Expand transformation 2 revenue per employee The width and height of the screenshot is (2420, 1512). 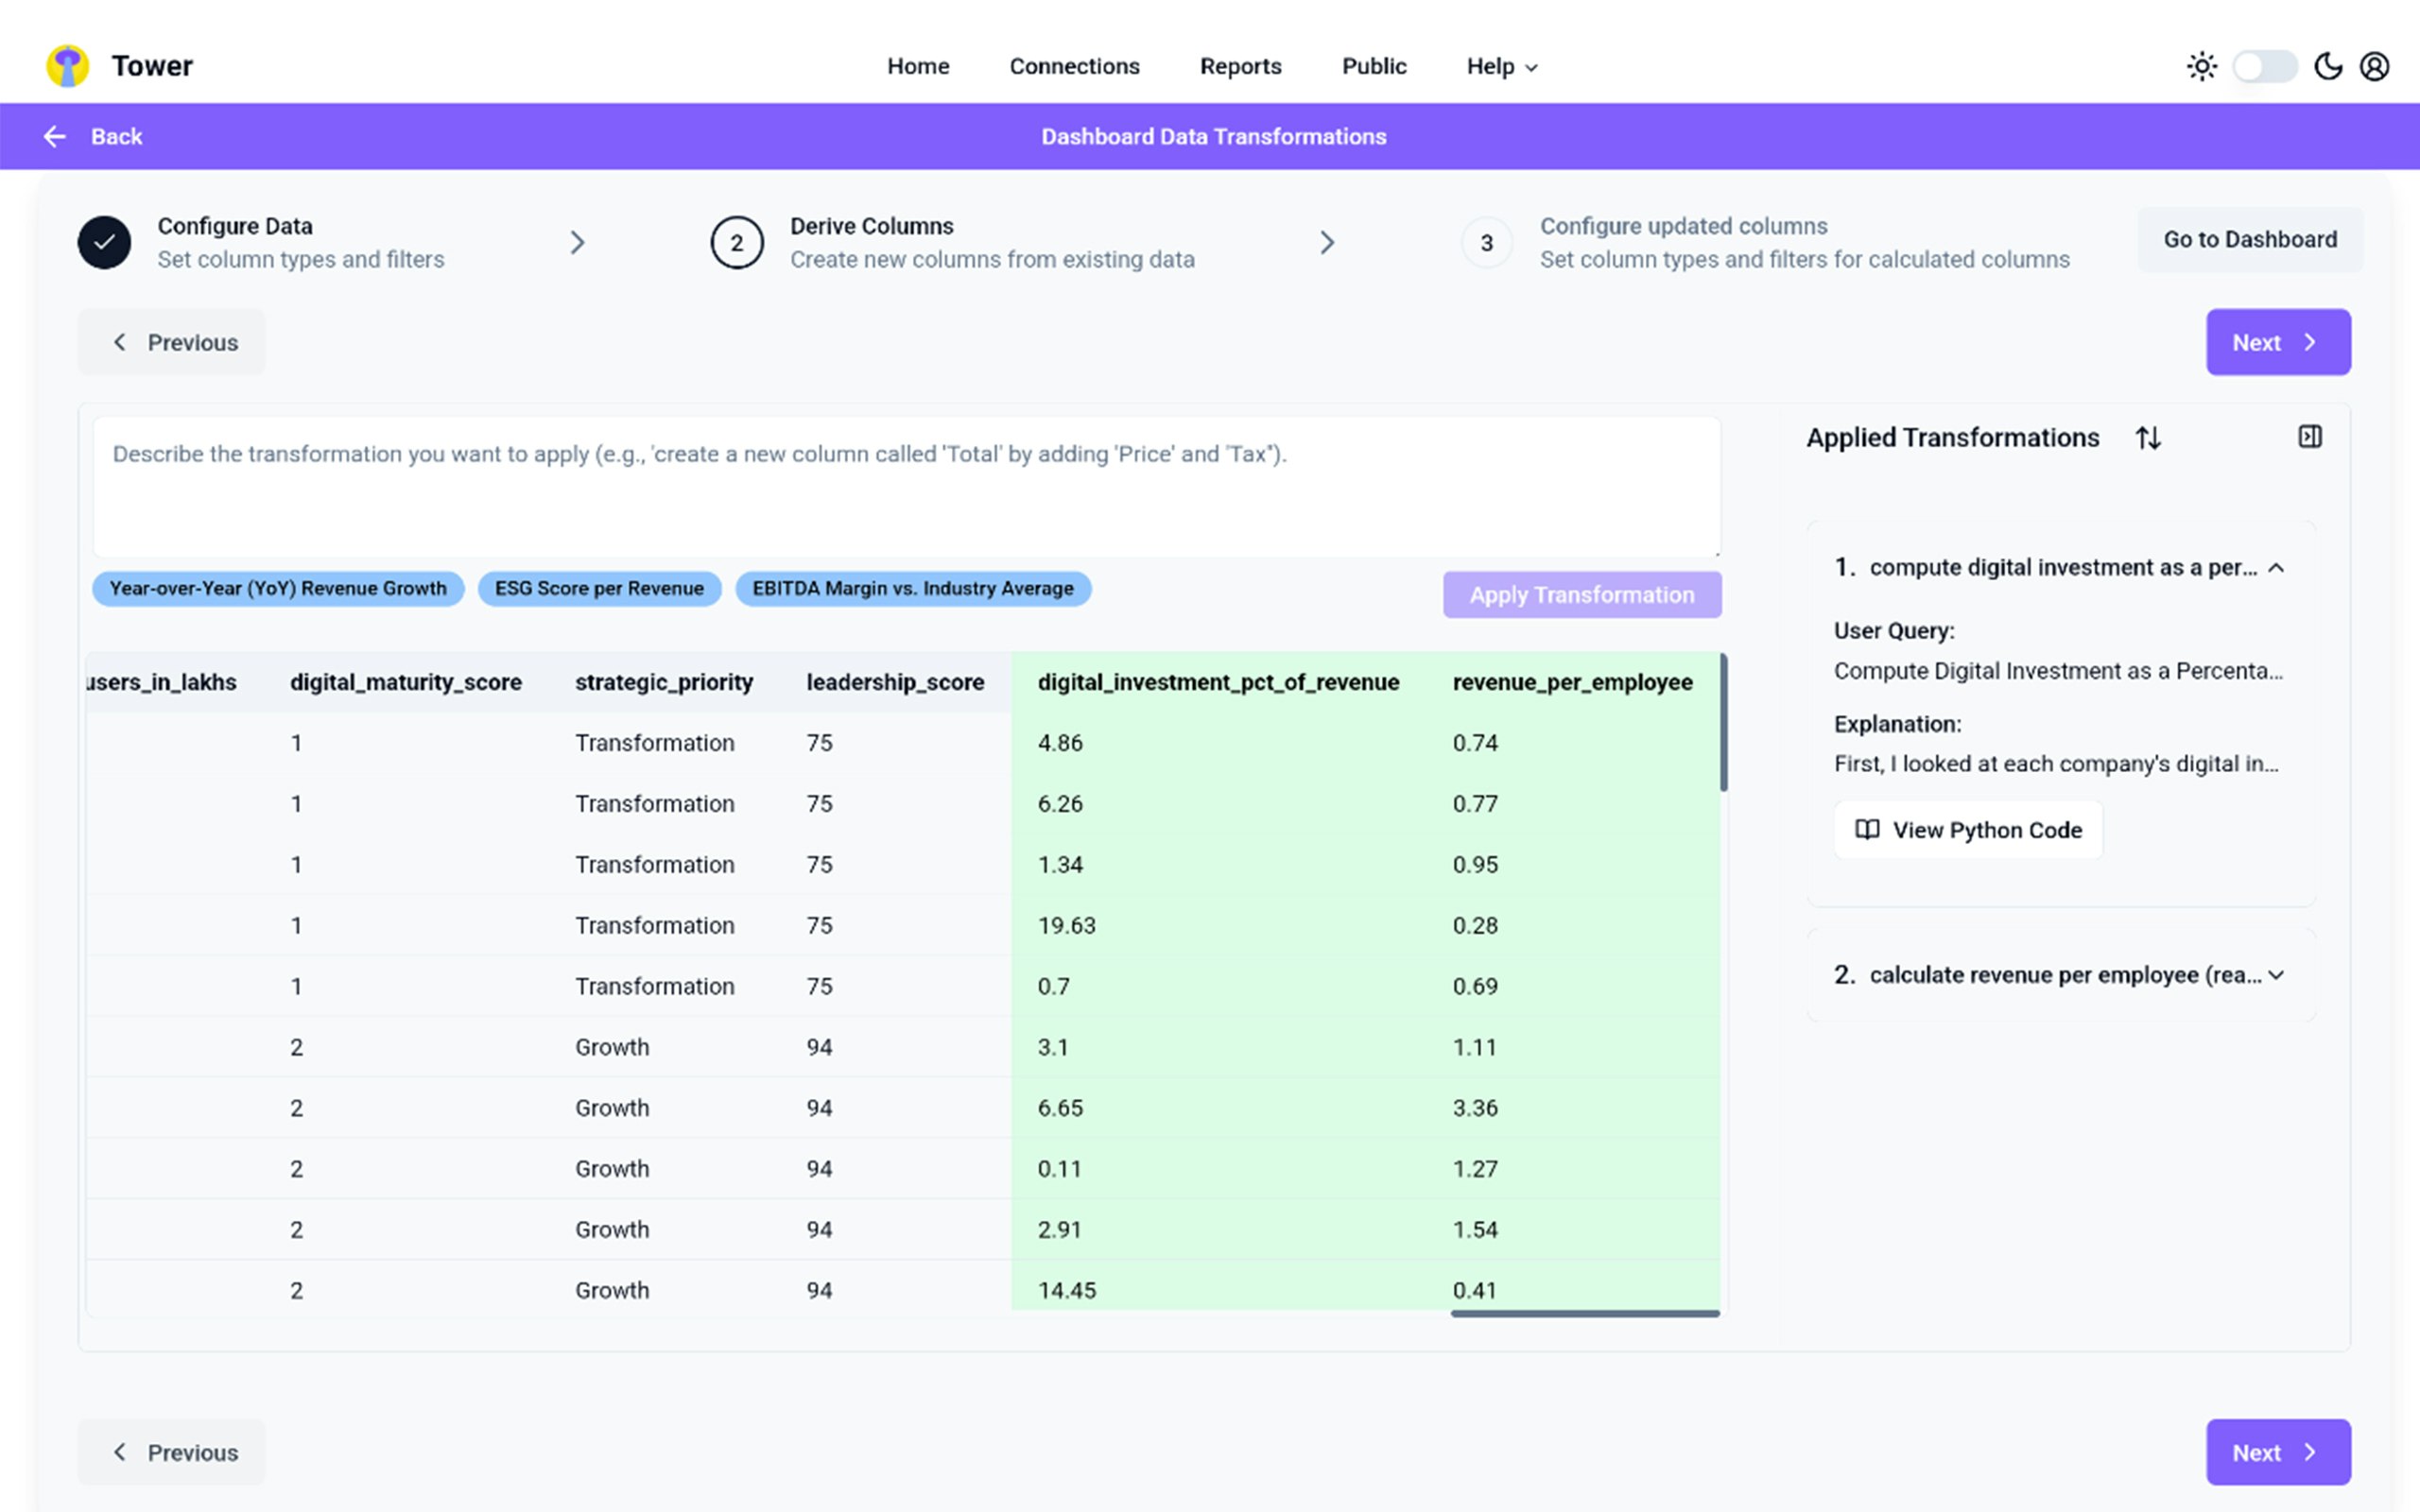click(x=2276, y=975)
